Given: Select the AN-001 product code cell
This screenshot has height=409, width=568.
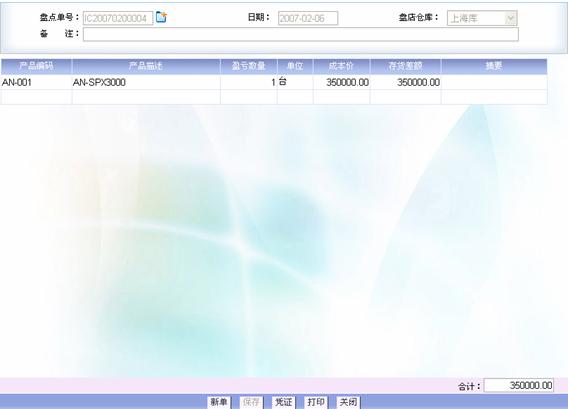Looking at the screenshot, I should [36, 82].
